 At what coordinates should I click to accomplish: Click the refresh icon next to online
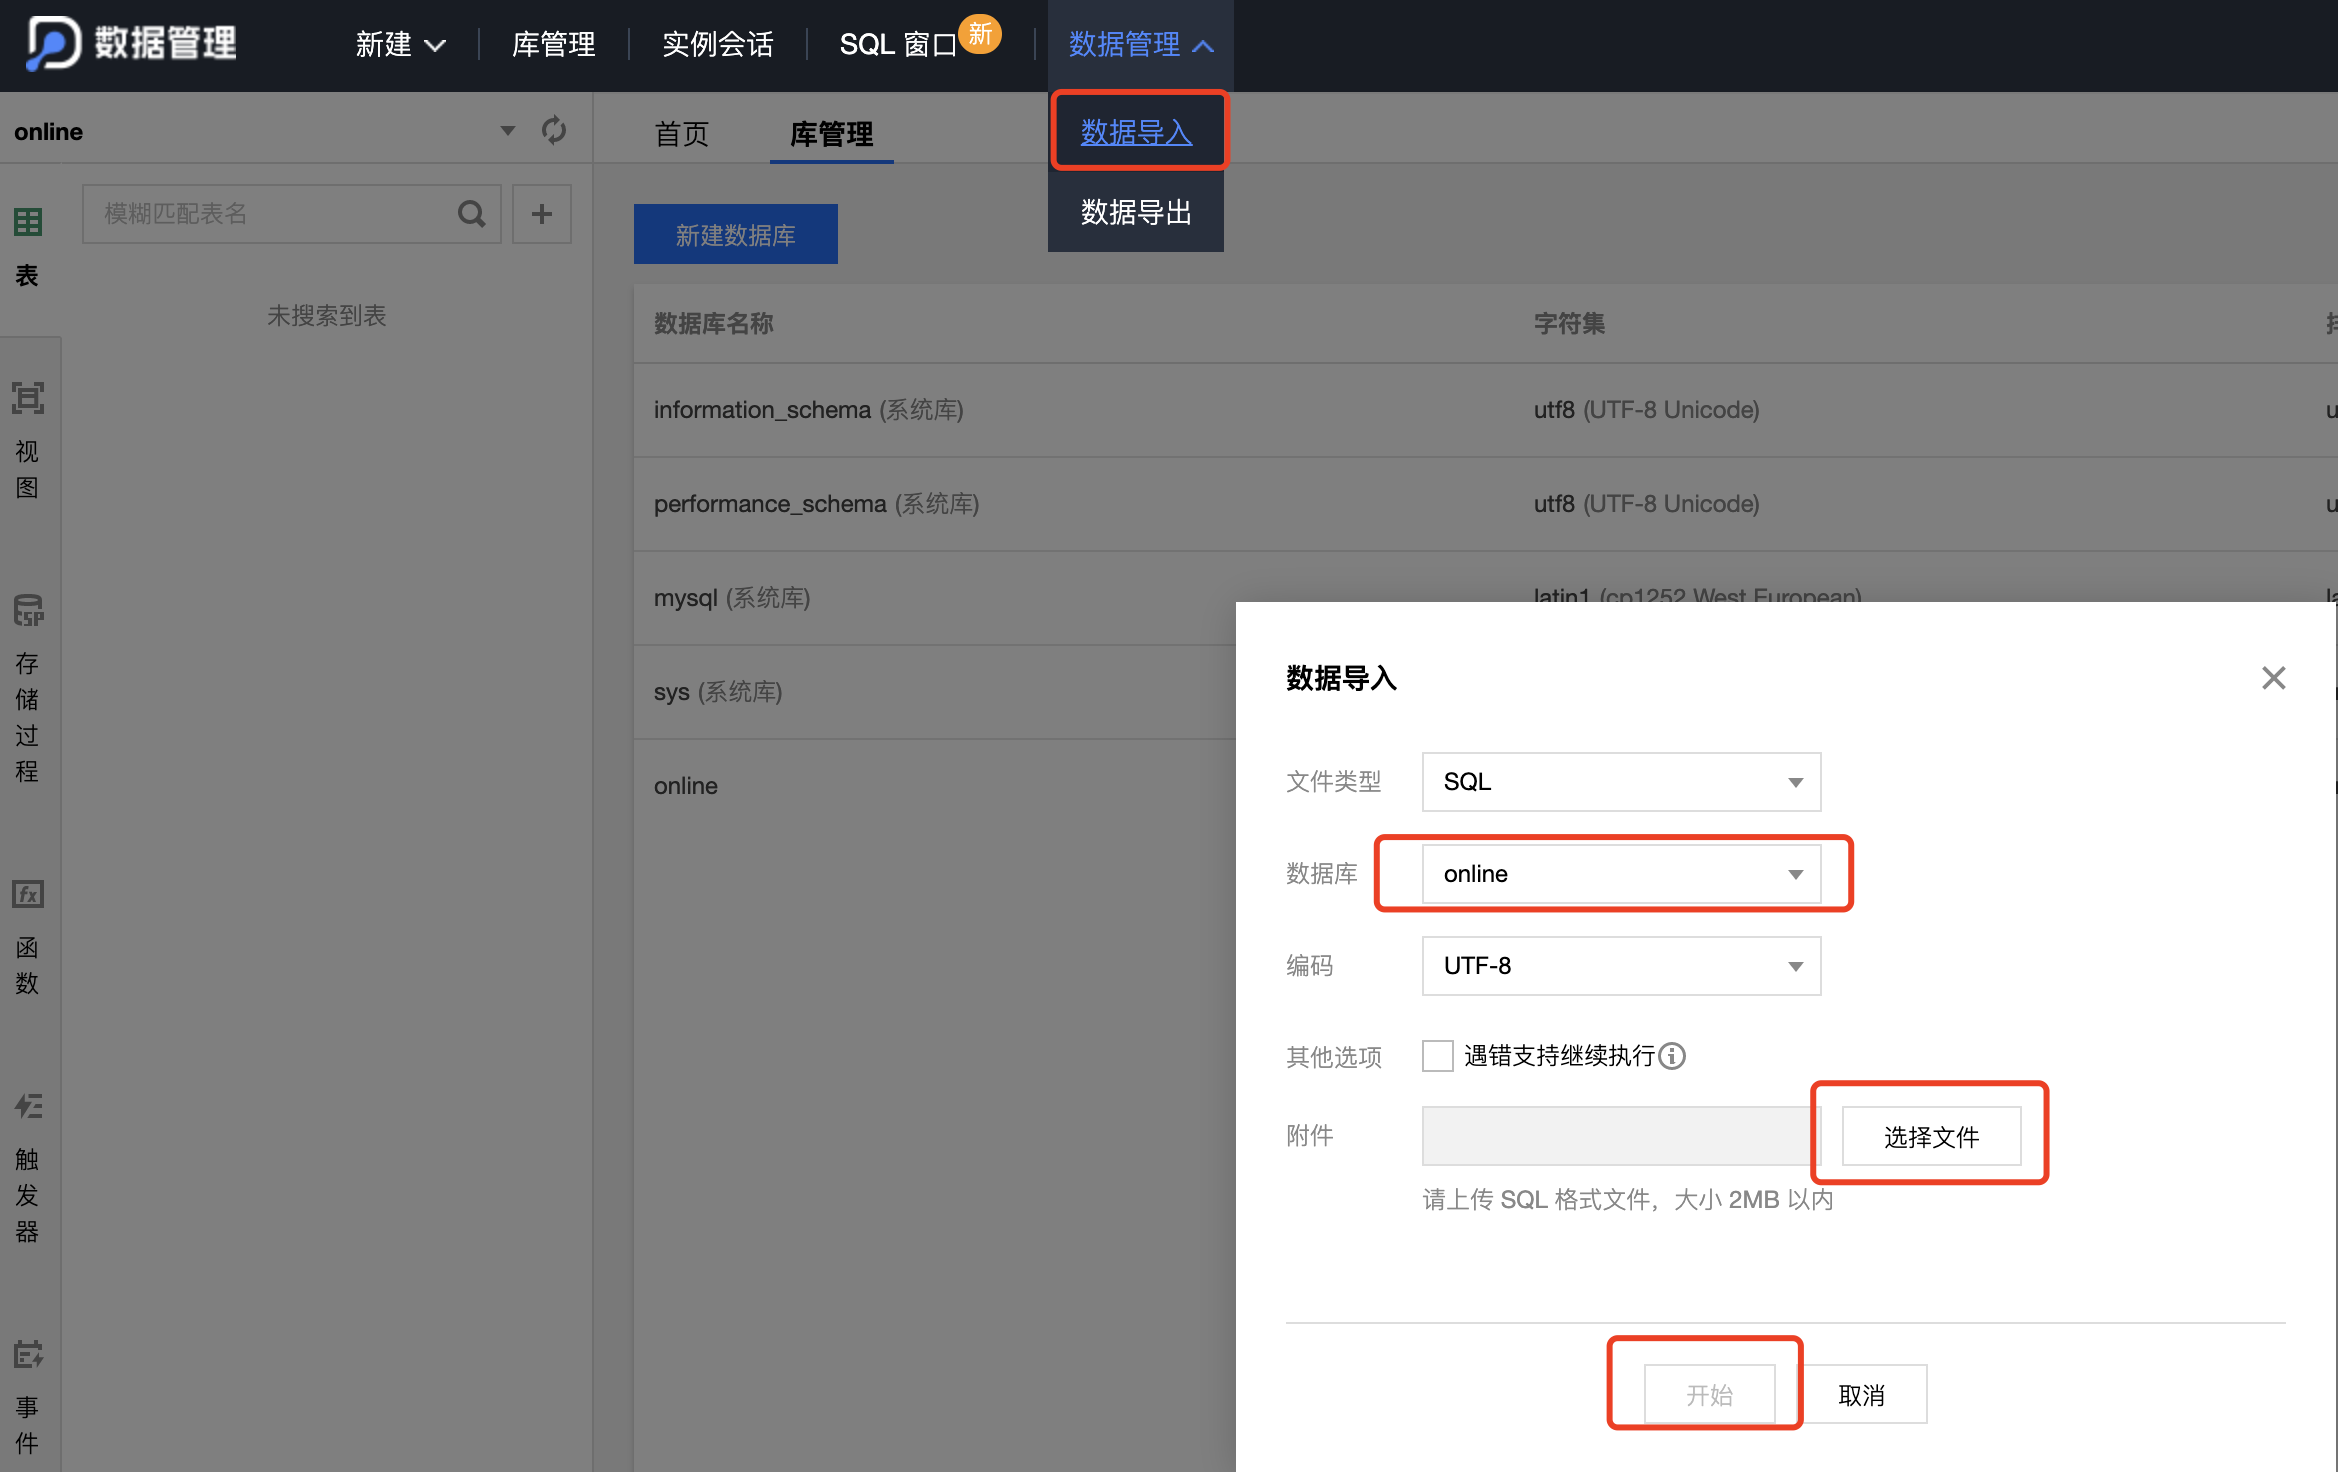[x=553, y=131]
